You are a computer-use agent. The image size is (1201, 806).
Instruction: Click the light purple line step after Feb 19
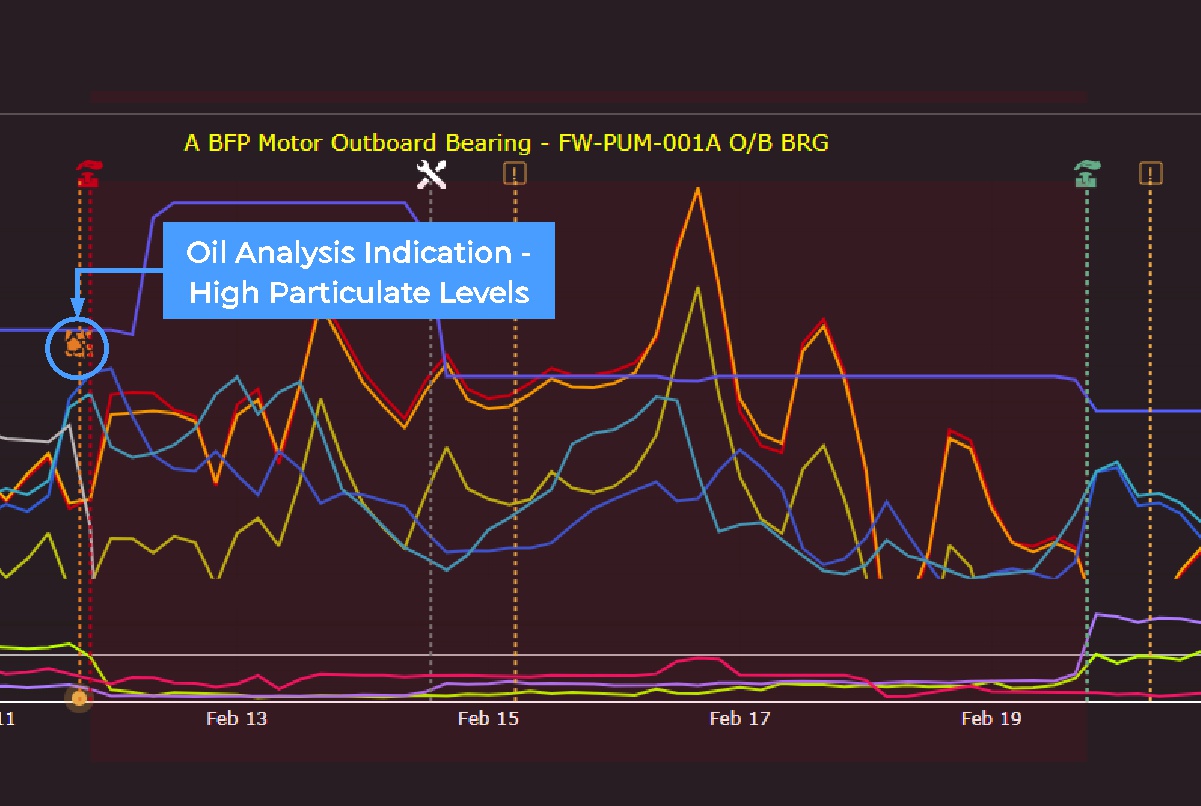coord(1100,614)
